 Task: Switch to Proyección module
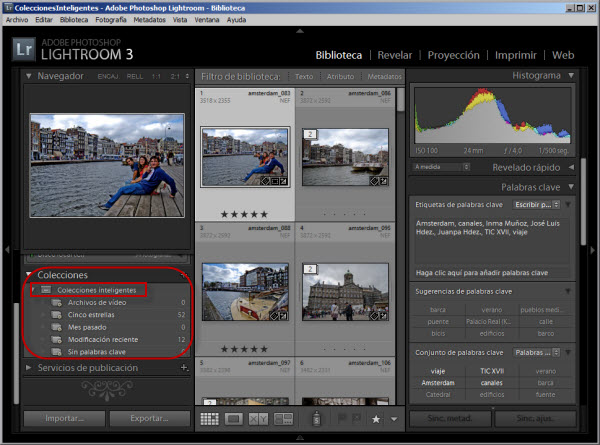pyautogui.click(x=453, y=55)
